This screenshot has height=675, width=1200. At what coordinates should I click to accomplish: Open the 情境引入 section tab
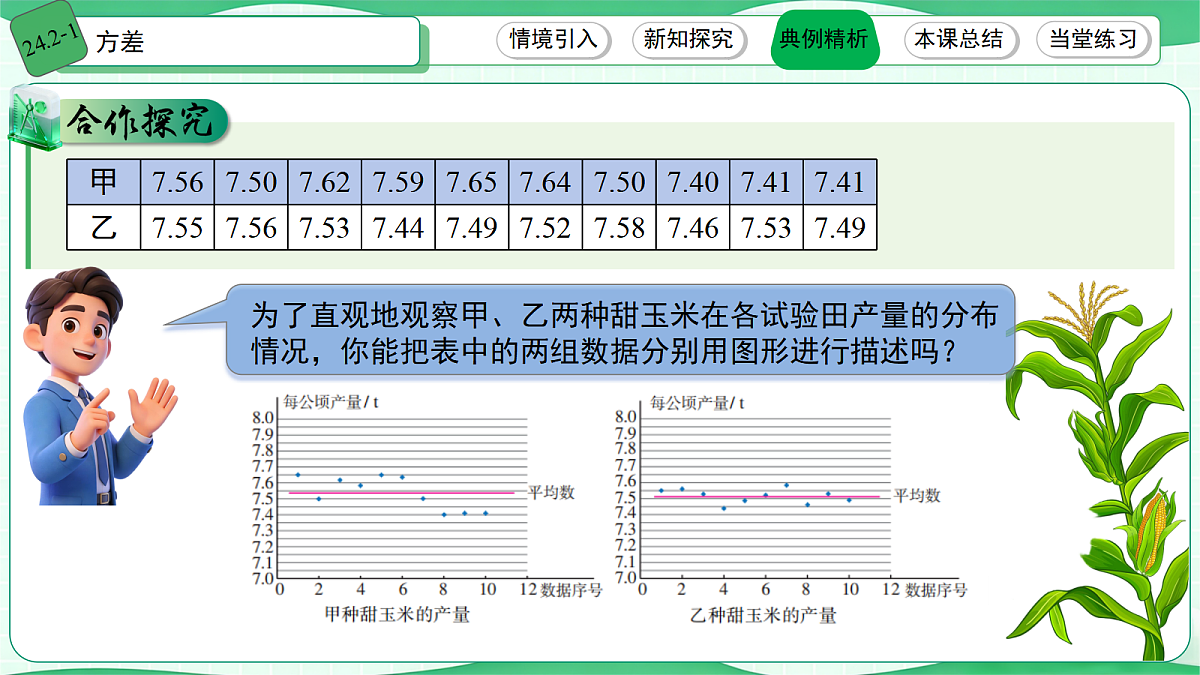(553, 40)
